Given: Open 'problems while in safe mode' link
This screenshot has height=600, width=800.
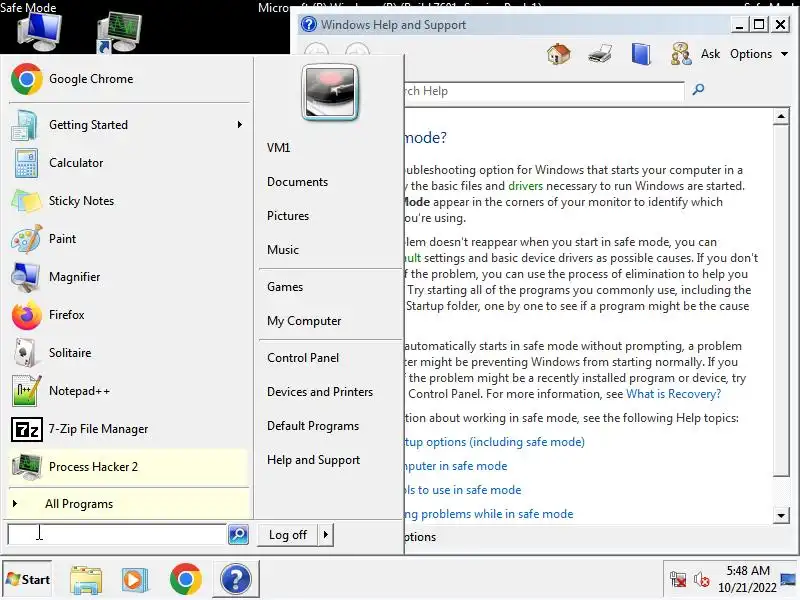Looking at the screenshot, I should [x=489, y=514].
